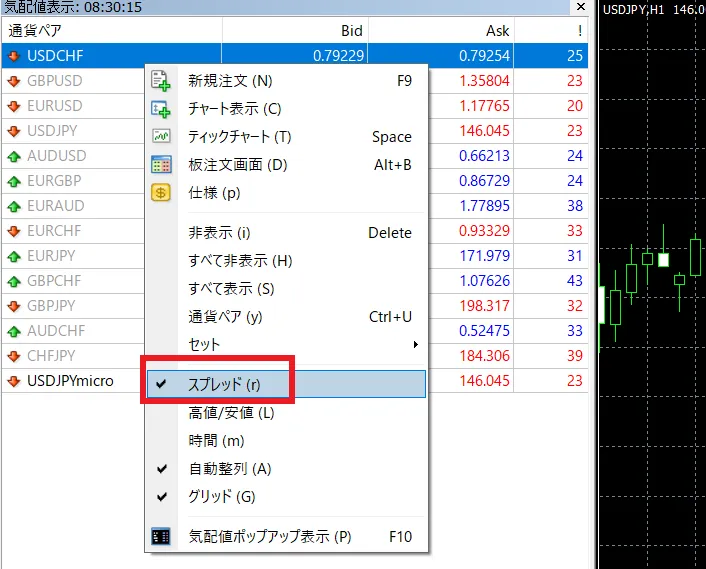Viewport: 706px width, 569px height.
Task: Enable the 時間 (m) time column option
Action: coord(286,441)
